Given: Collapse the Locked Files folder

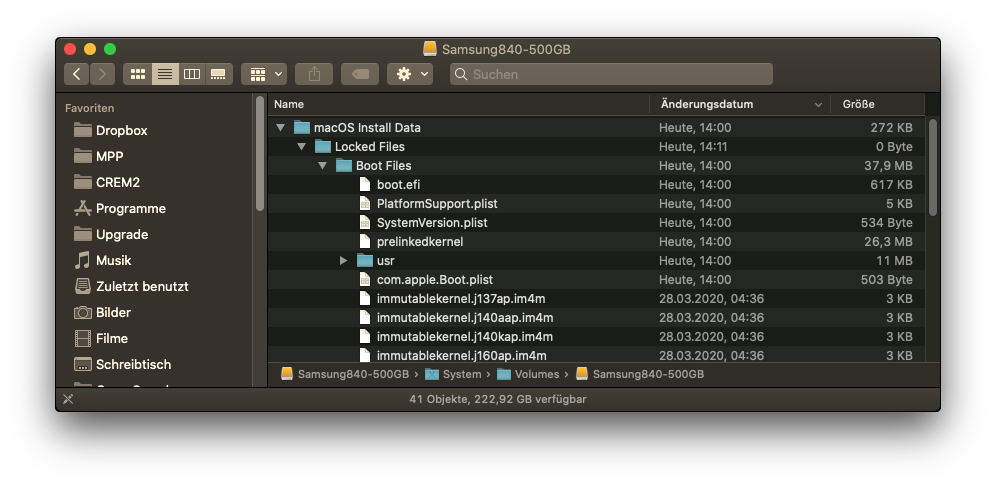Looking at the screenshot, I should pos(301,147).
